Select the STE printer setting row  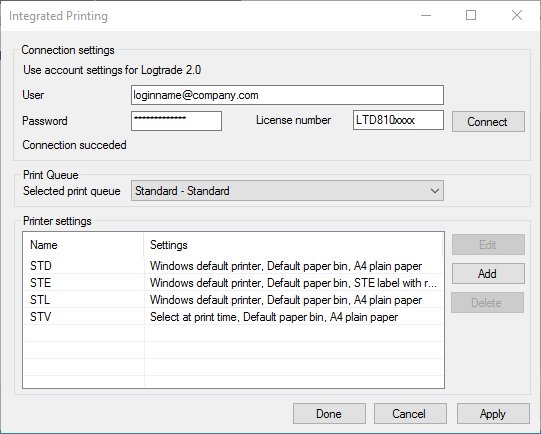click(233, 283)
